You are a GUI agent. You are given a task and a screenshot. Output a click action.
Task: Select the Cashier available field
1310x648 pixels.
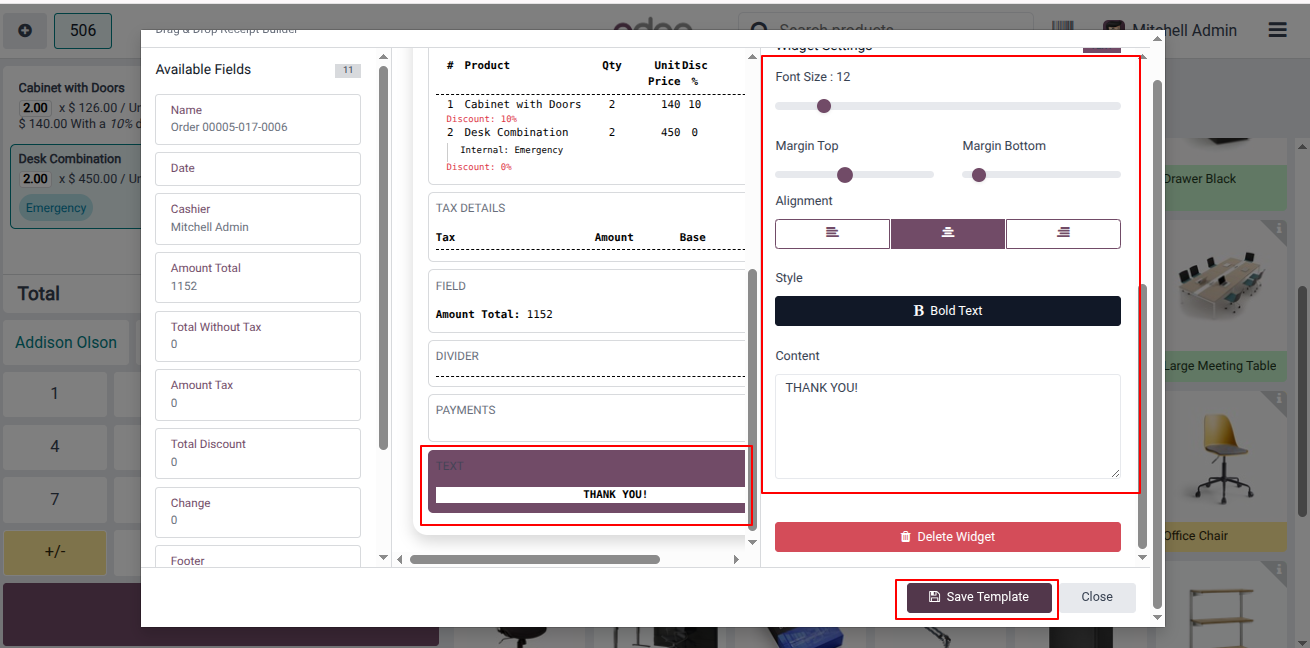tap(258, 219)
